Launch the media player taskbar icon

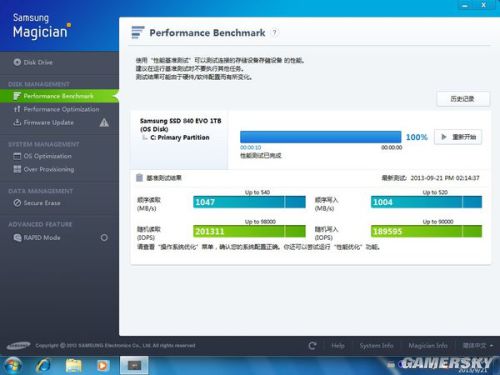click(x=103, y=365)
